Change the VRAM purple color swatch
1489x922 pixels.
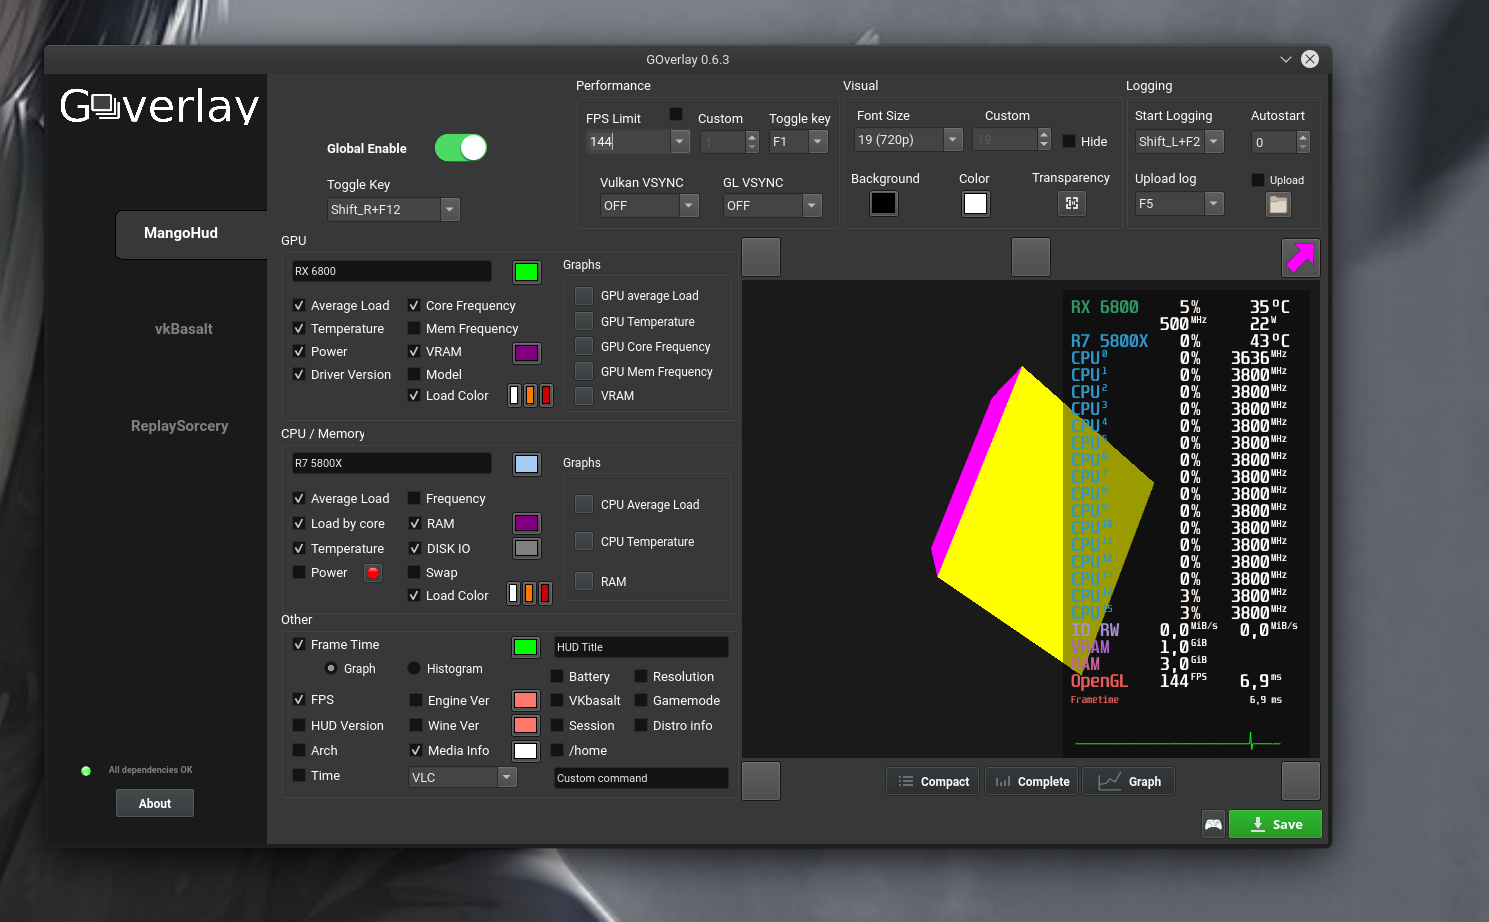tap(526, 352)
